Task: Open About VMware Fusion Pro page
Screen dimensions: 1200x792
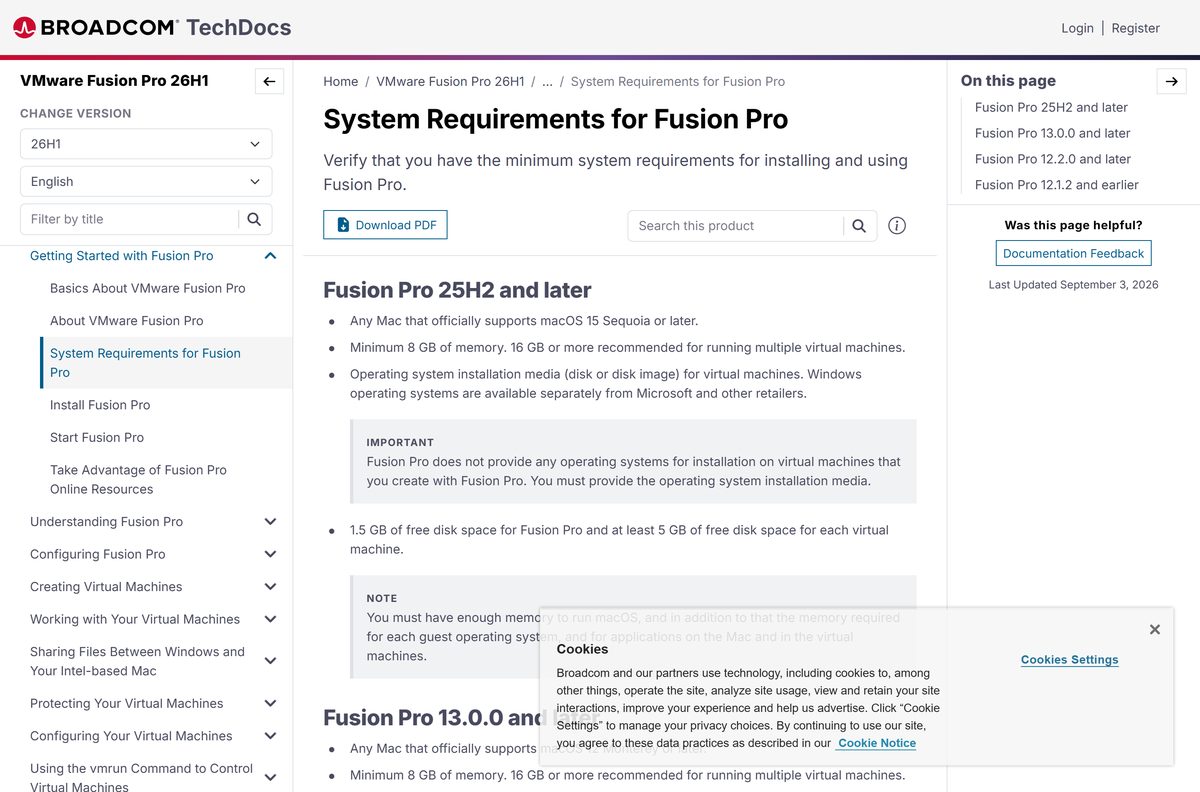Action: click(x=127, y=321)
